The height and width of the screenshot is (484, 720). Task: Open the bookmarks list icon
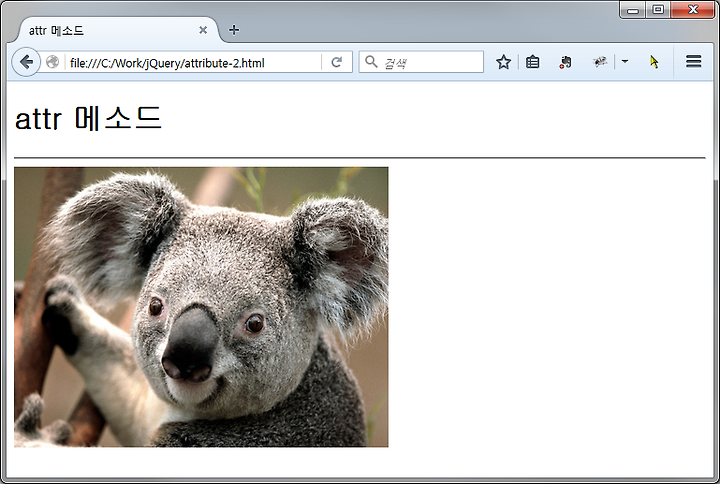click(533, 62)
